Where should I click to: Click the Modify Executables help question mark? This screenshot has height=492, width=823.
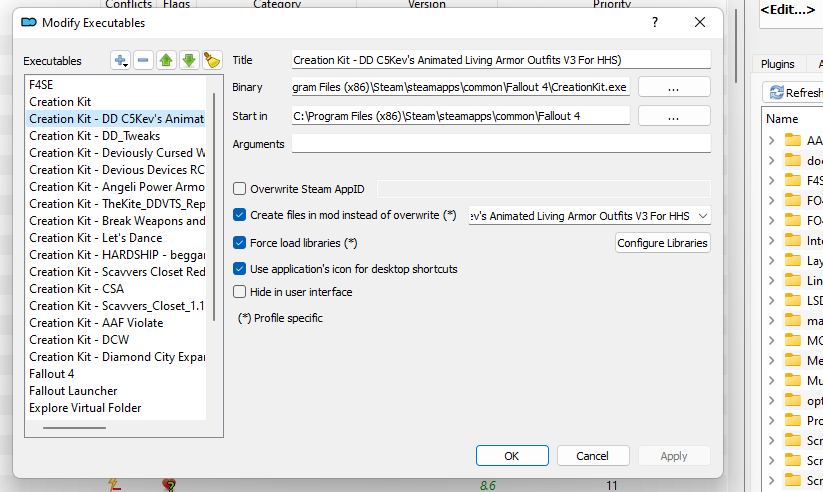click(655, 22)
